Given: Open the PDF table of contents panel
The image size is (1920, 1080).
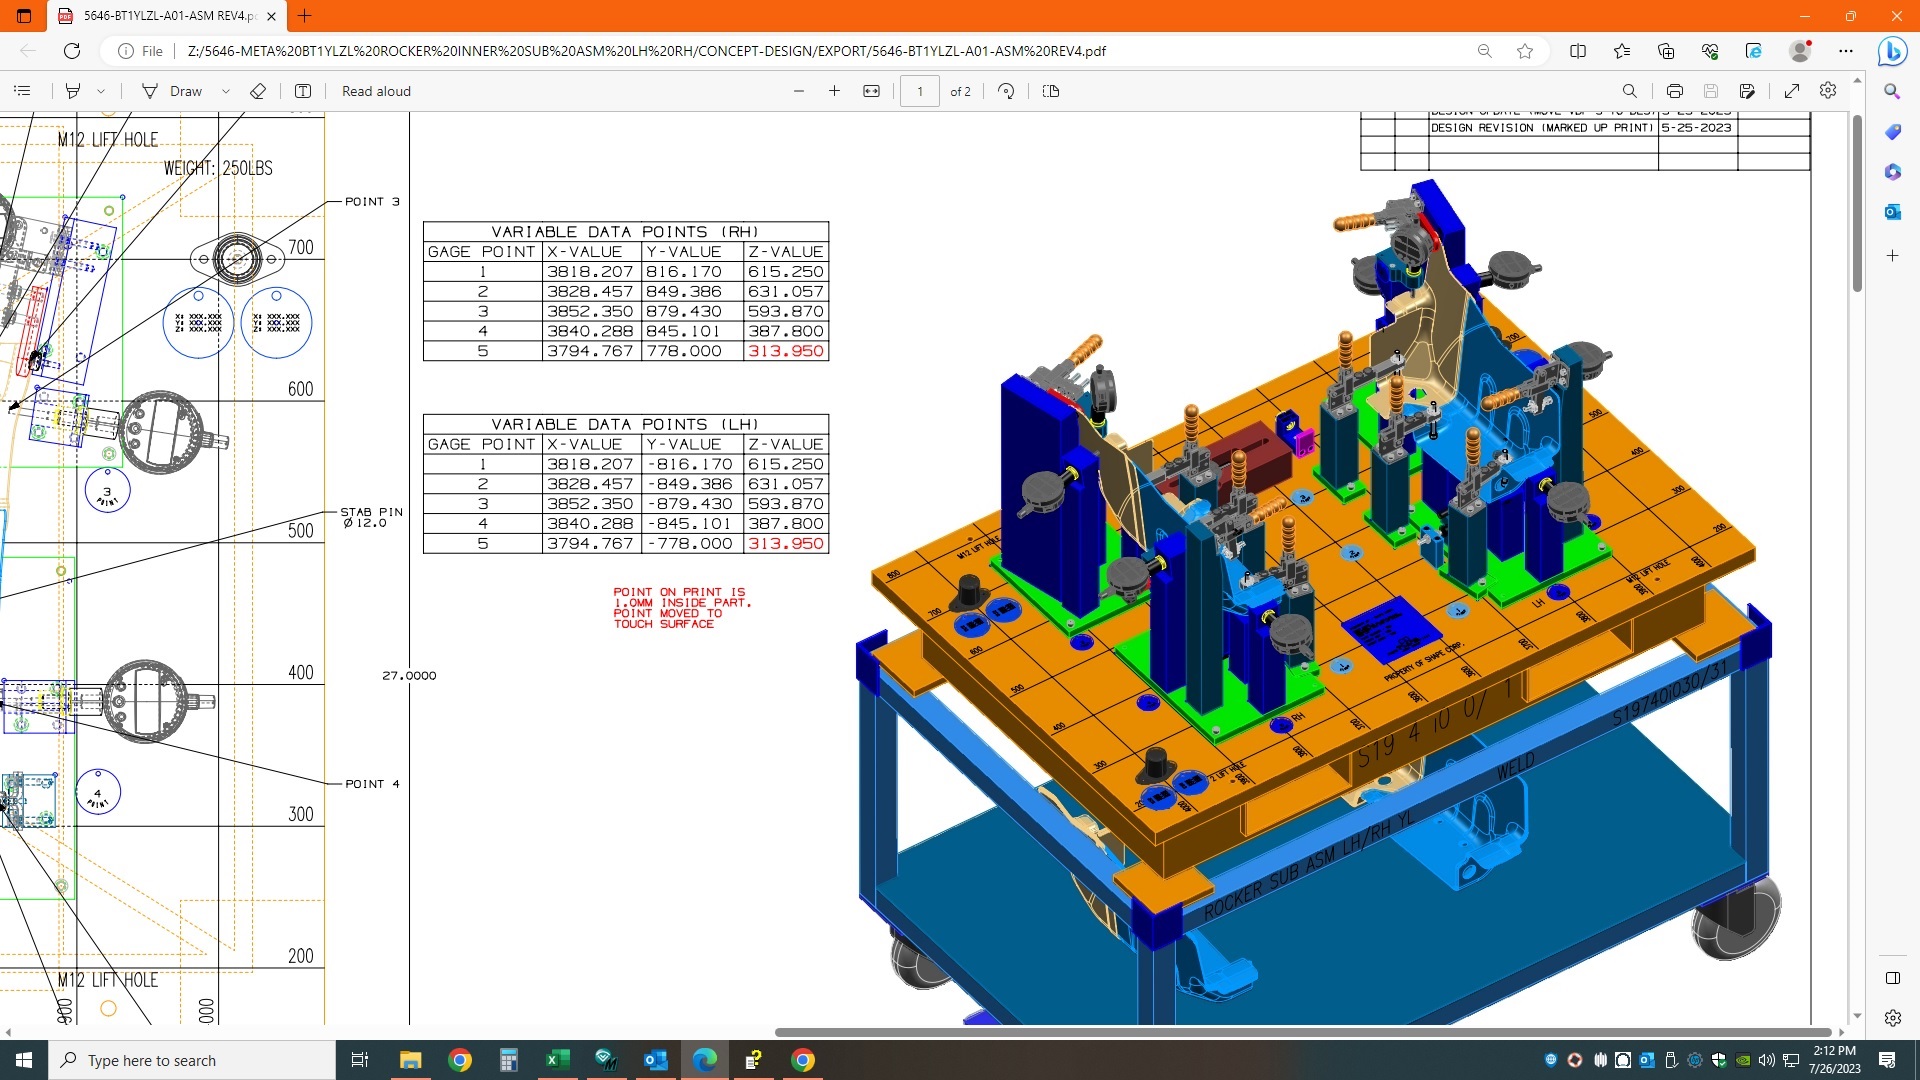Looking at the screenshot, I should [22, 91].
